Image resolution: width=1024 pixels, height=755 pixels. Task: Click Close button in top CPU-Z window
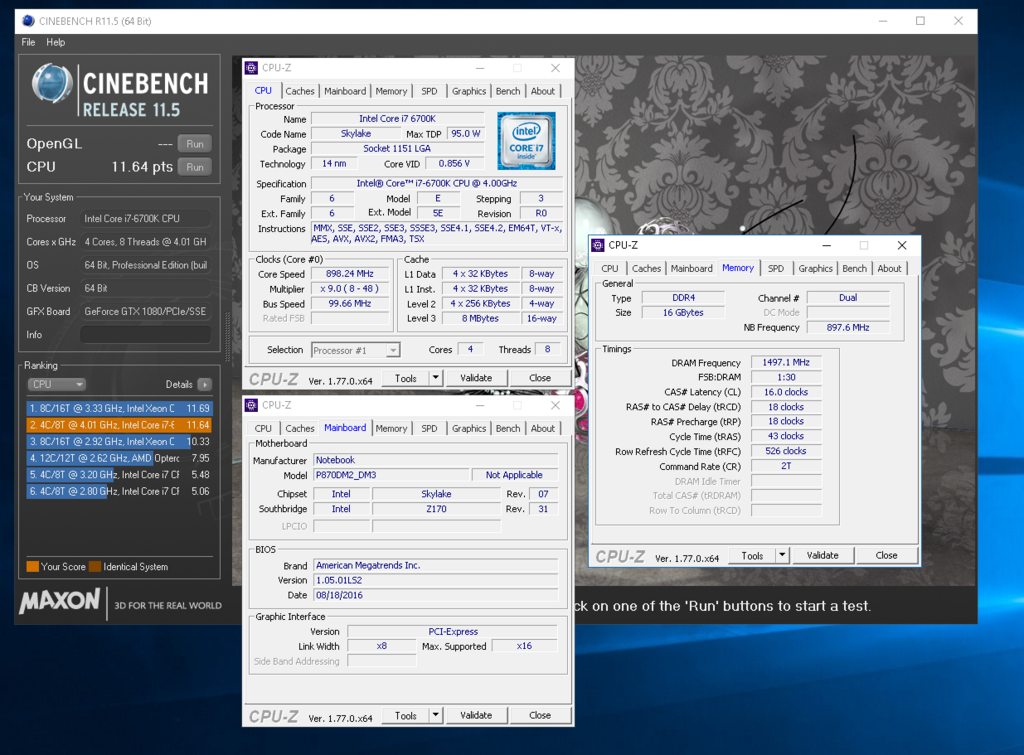[540, 378]
